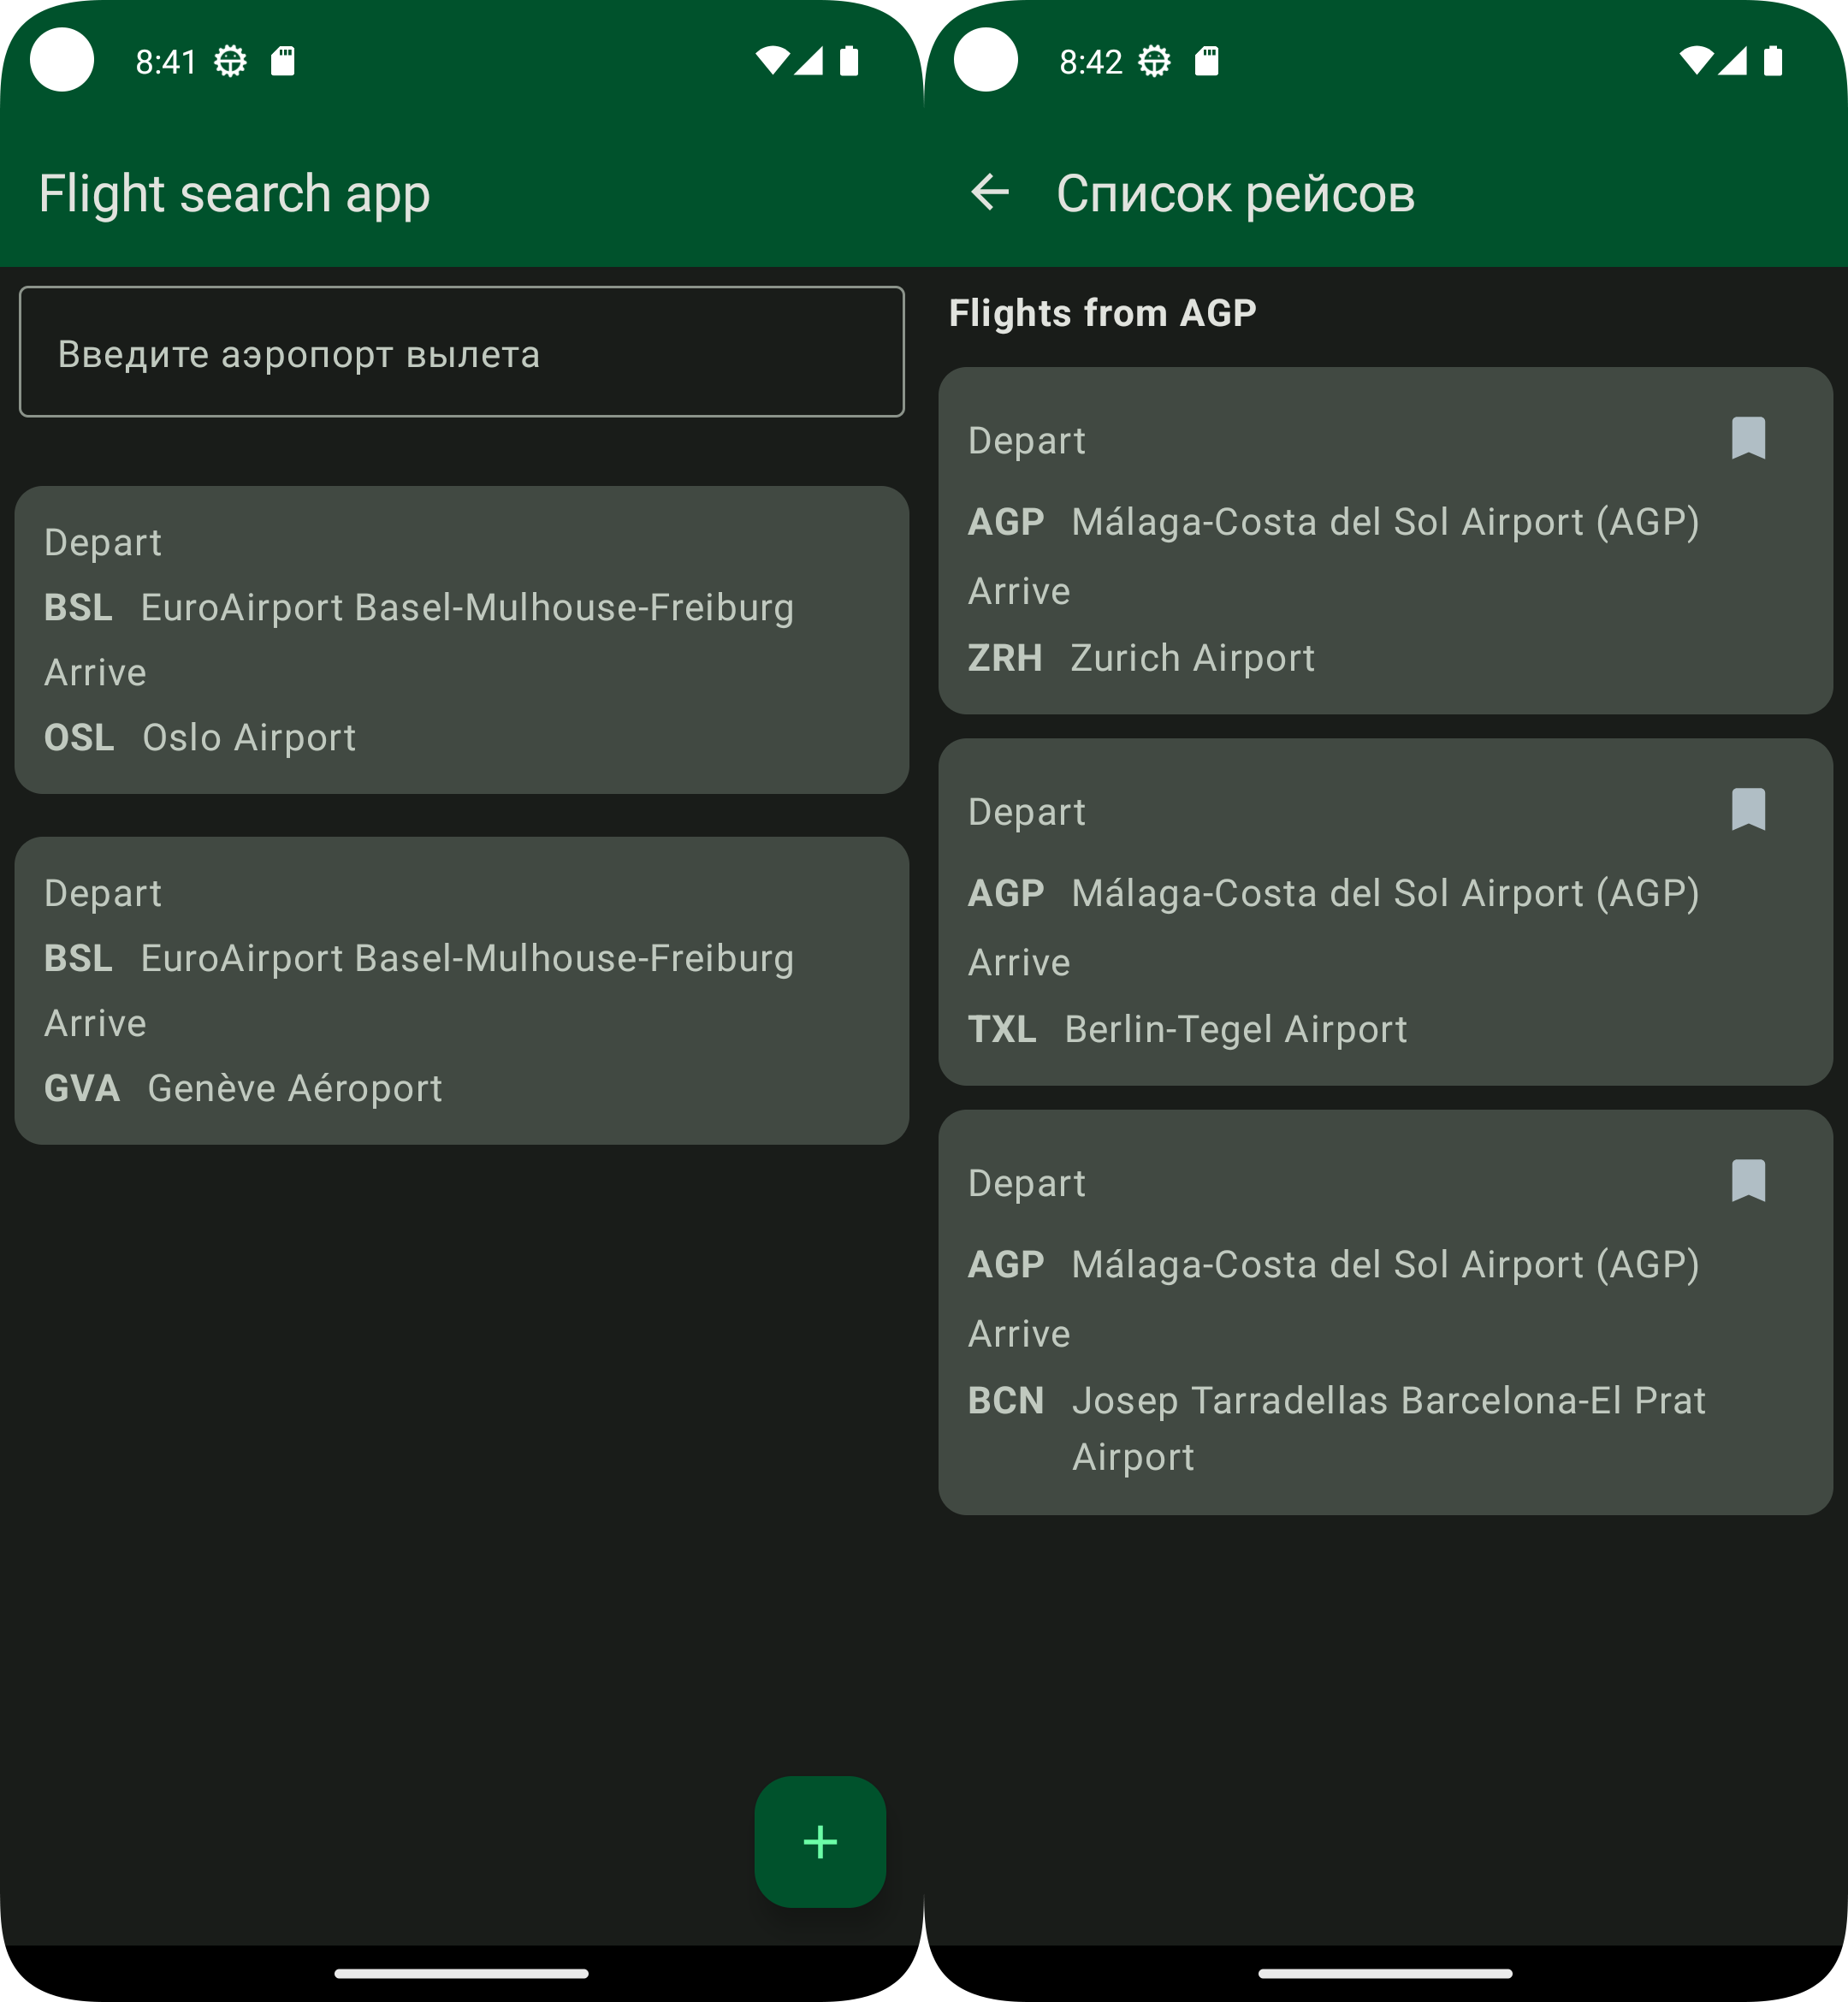Tap the left screen's navigation handle
This screenshot has width=1848, height=2002.
click(461, 1973)
